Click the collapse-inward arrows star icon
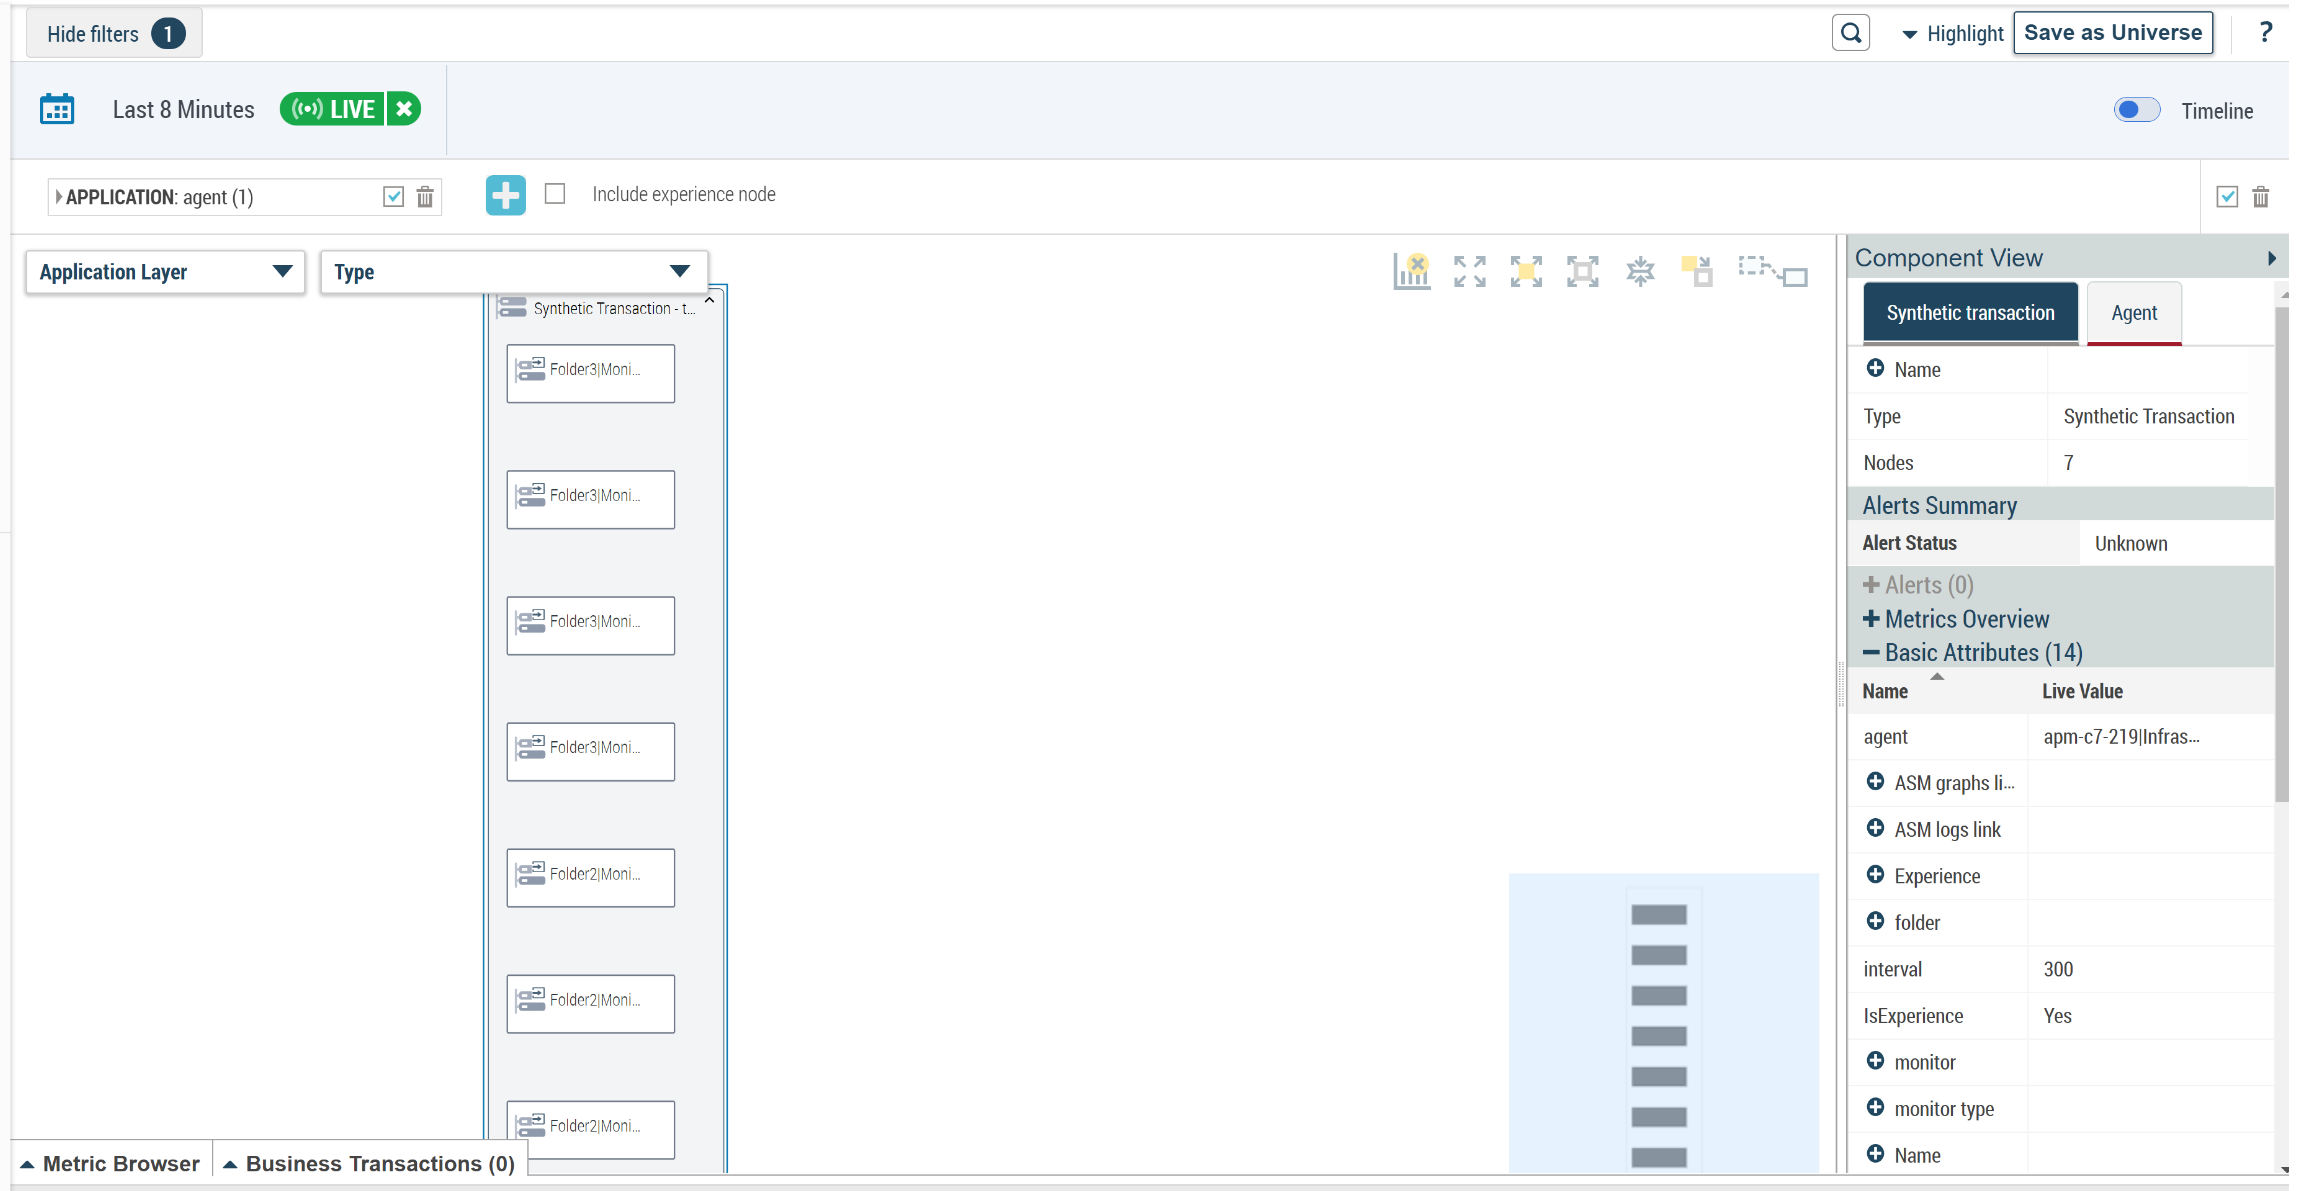The width and height of the screenshot is (2297, 1191). [1640, 271]
